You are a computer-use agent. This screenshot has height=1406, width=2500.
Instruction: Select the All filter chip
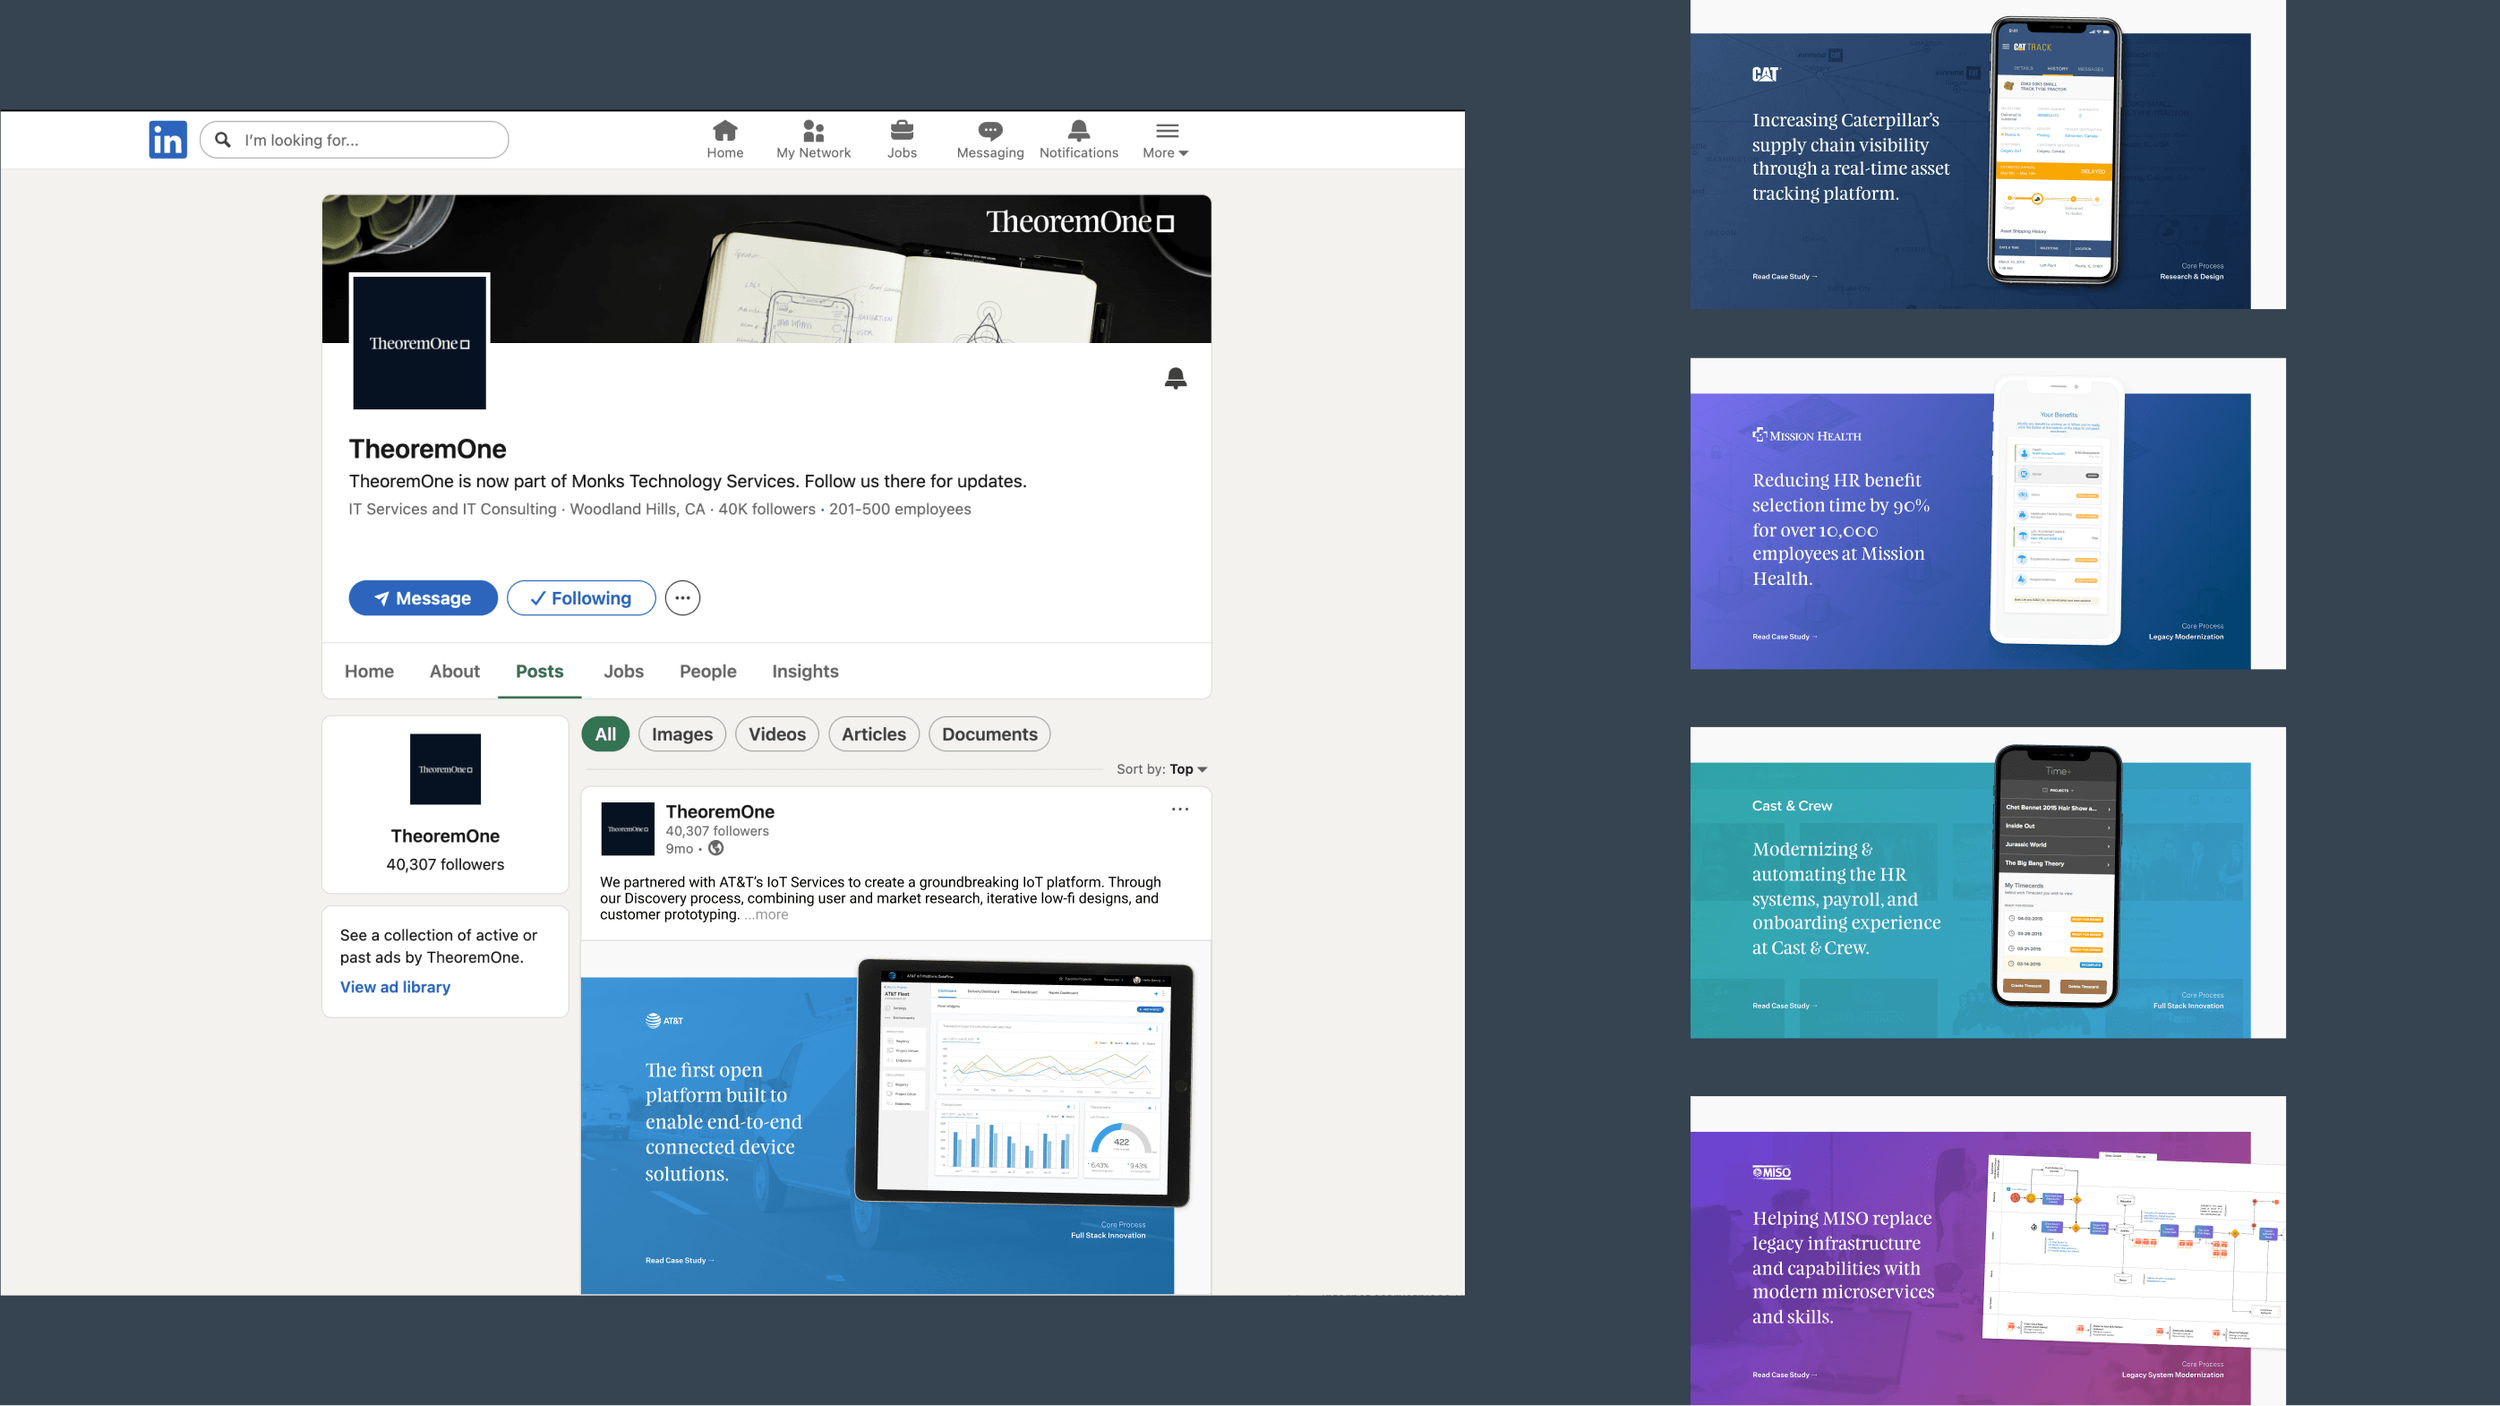606,734
